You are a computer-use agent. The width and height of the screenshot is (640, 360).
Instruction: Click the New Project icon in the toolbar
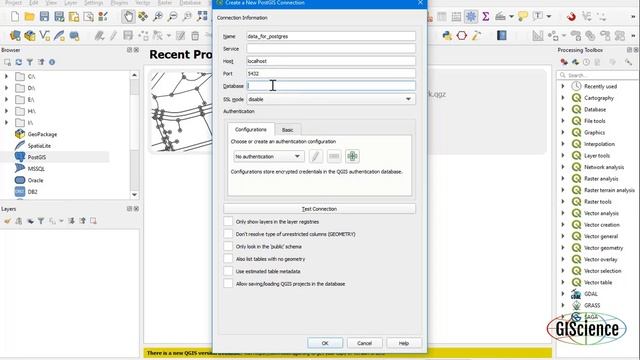pyautogui.click(x=15, y=17)
